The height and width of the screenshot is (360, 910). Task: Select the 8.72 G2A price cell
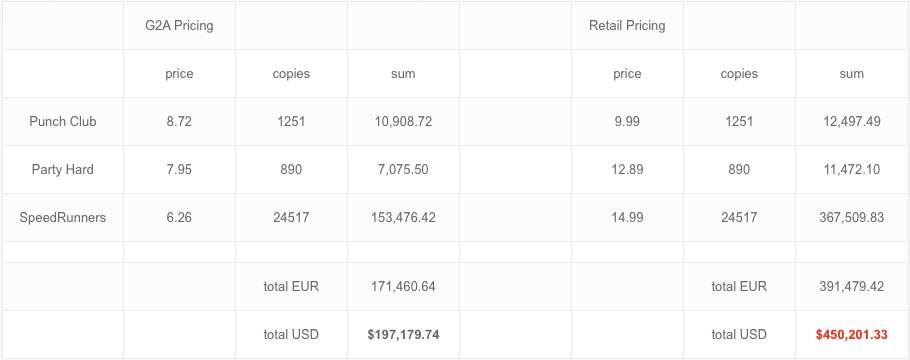179,121
